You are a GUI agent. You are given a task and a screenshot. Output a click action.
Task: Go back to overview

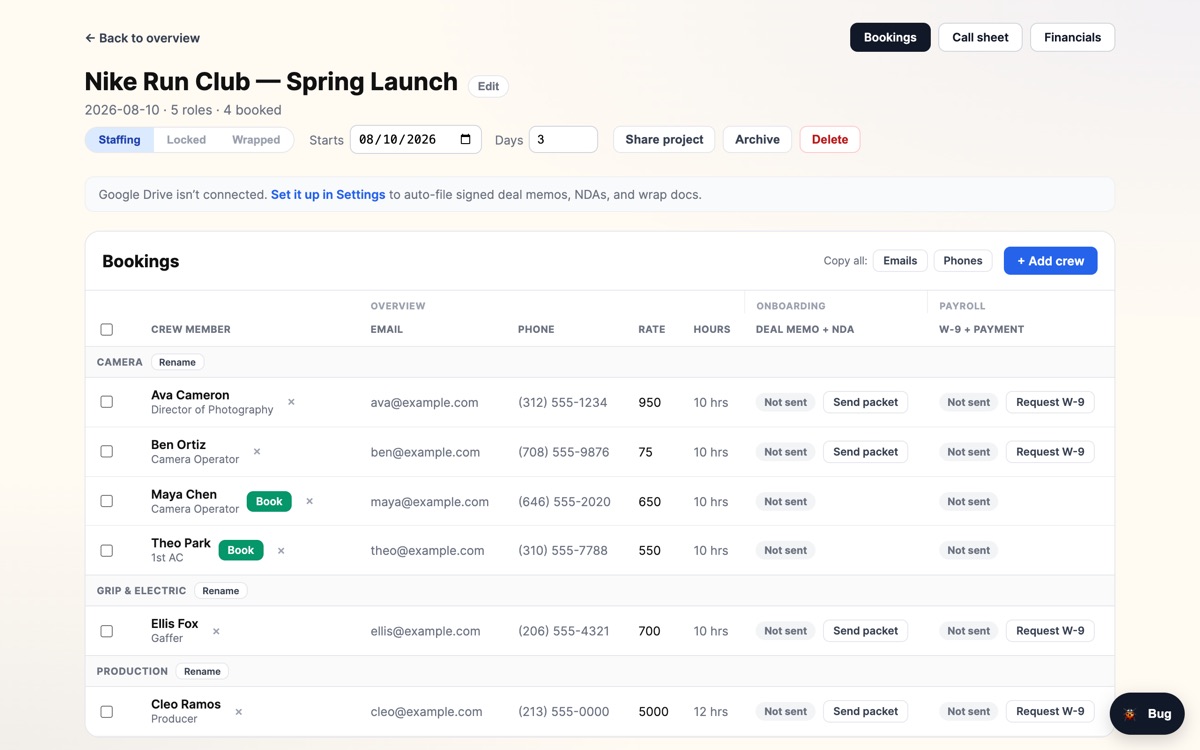click(x=142, y=38)
